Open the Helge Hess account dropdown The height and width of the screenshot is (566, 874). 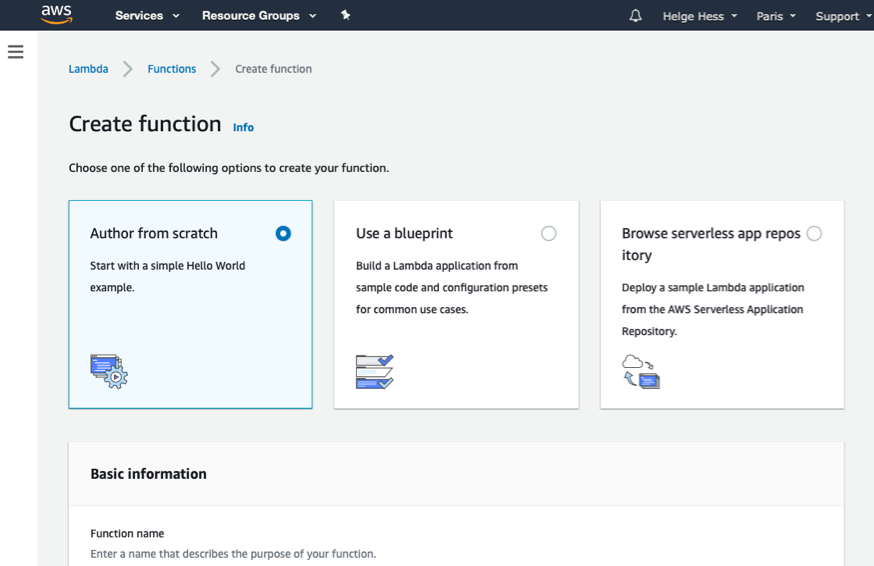click(700, 16)
